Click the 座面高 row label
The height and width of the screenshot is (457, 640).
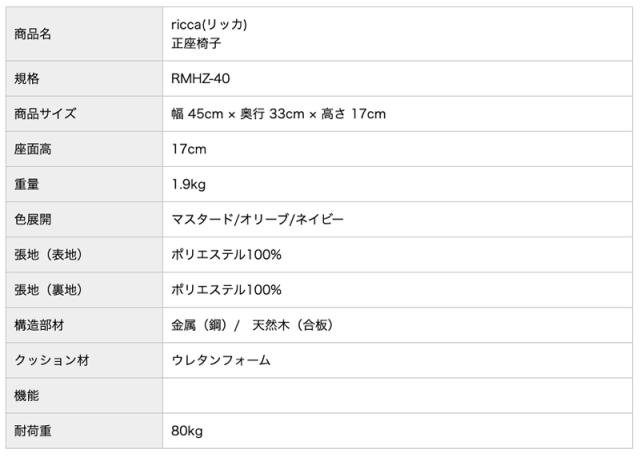[33, 149]
